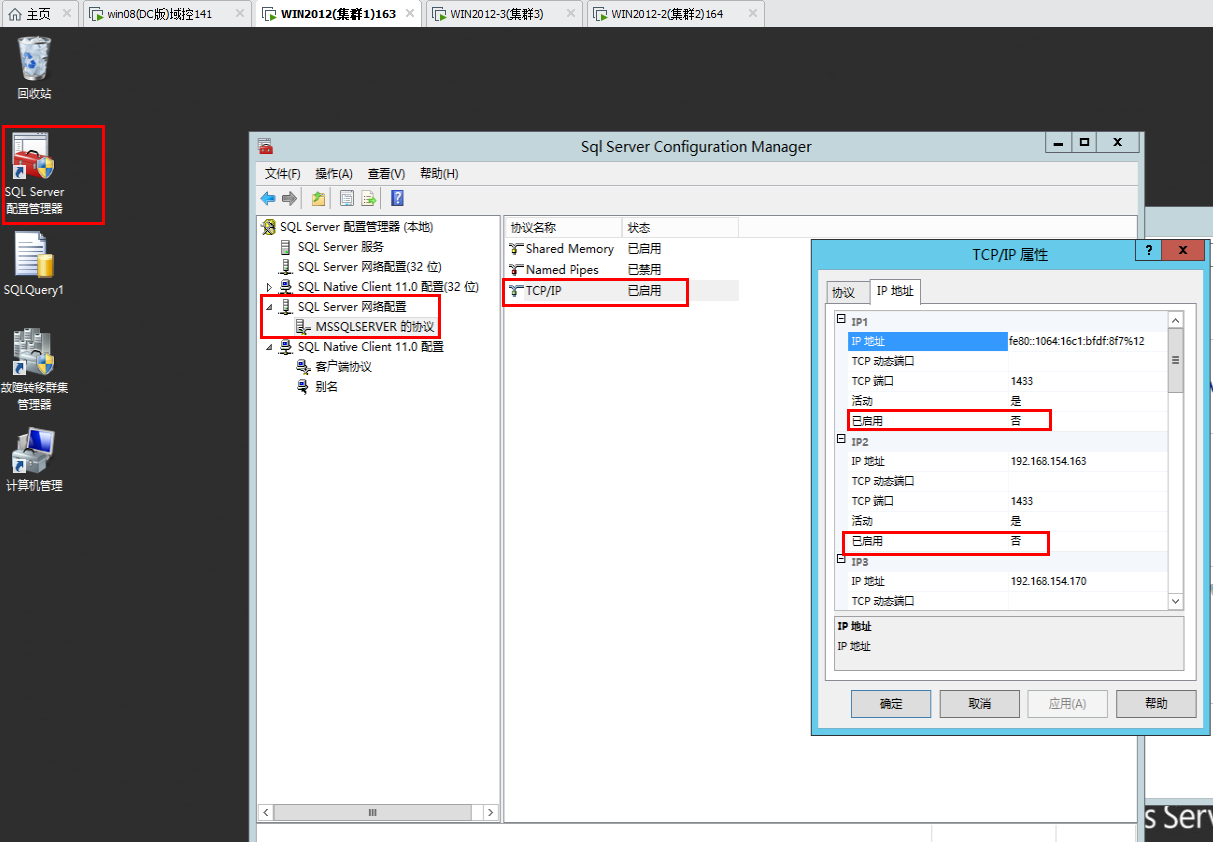Image resolution: width=1213 pixels, height=842 pixels.
Task: Open the 查看(V) menu
Action: tap(386, 173)
